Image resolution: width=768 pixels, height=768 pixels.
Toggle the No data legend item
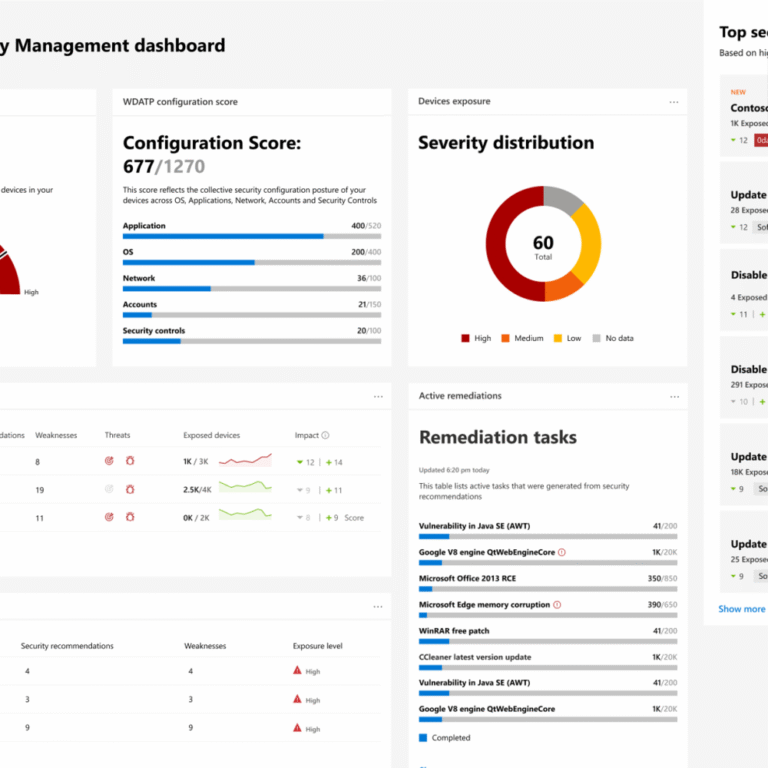[612, 339]
